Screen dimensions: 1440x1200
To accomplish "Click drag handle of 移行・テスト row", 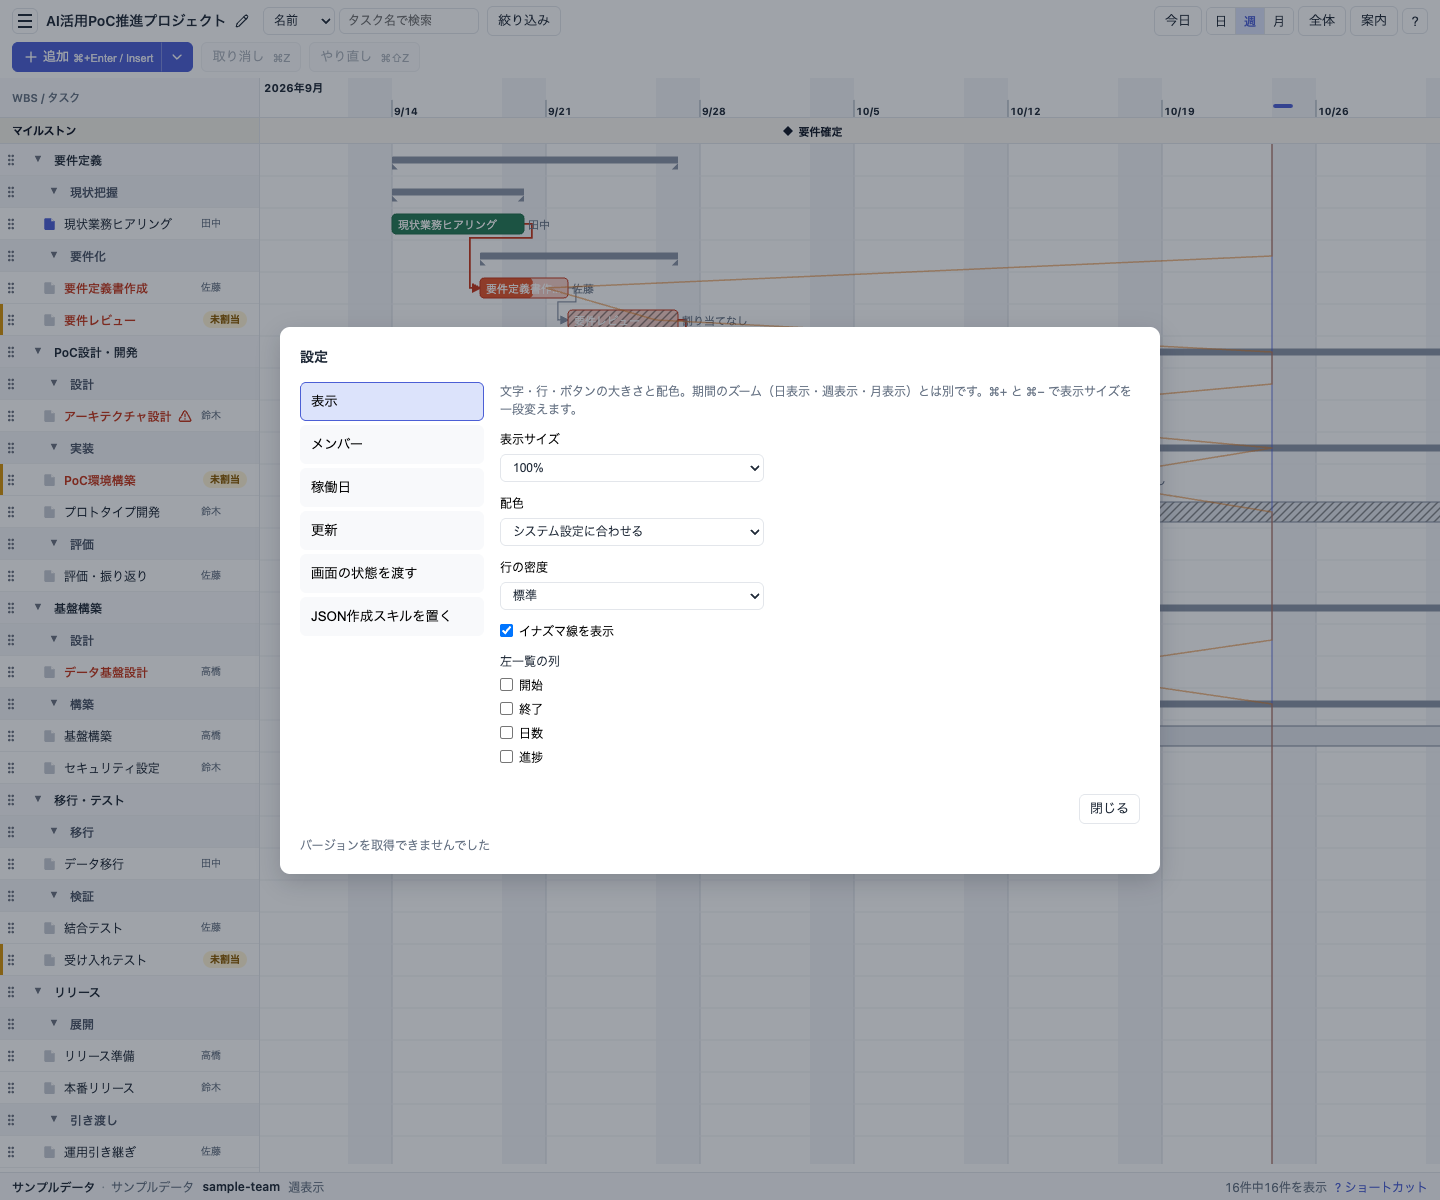I will pyautogui.click(x=11, y=800).
